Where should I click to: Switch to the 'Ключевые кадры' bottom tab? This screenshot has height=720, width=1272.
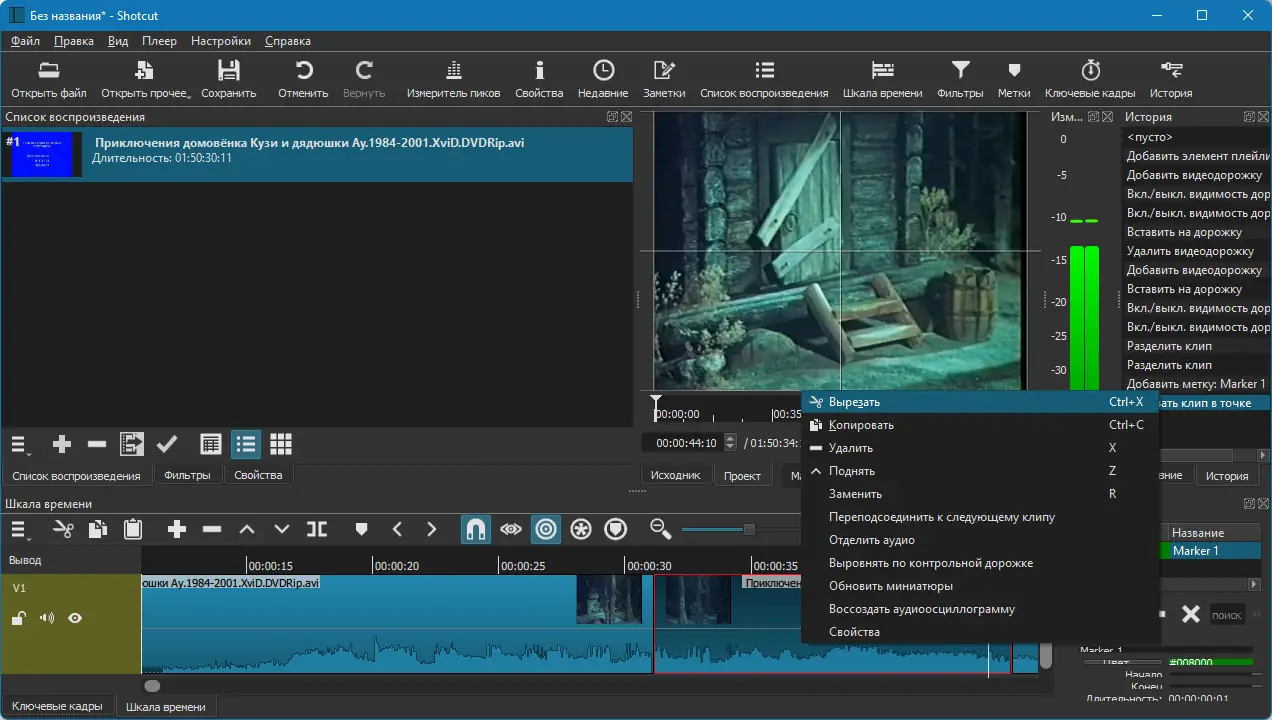click(x=57, y=706)
